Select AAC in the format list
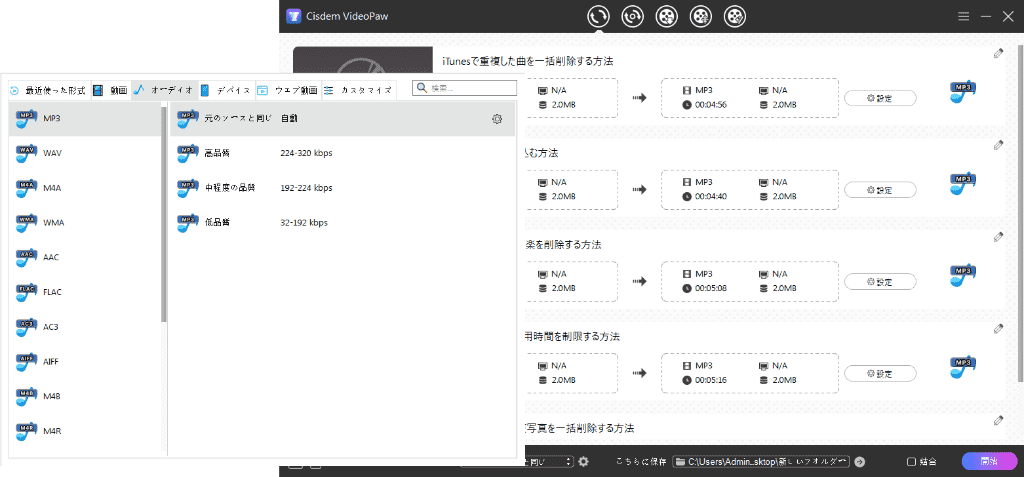 tap(85, 257)
